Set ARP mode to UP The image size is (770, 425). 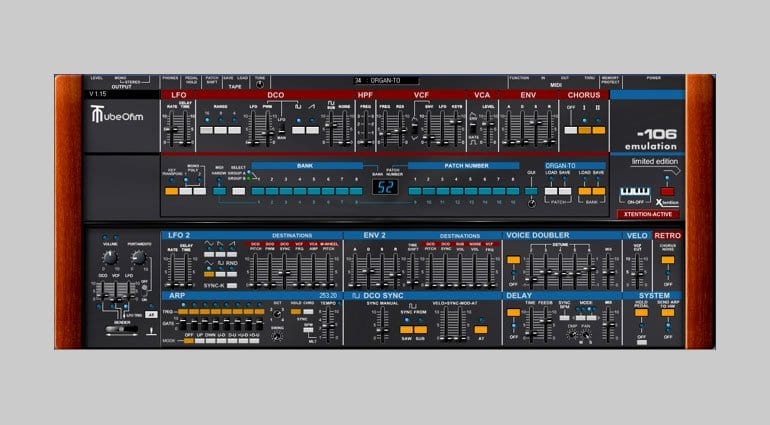[x=200, y=340]
